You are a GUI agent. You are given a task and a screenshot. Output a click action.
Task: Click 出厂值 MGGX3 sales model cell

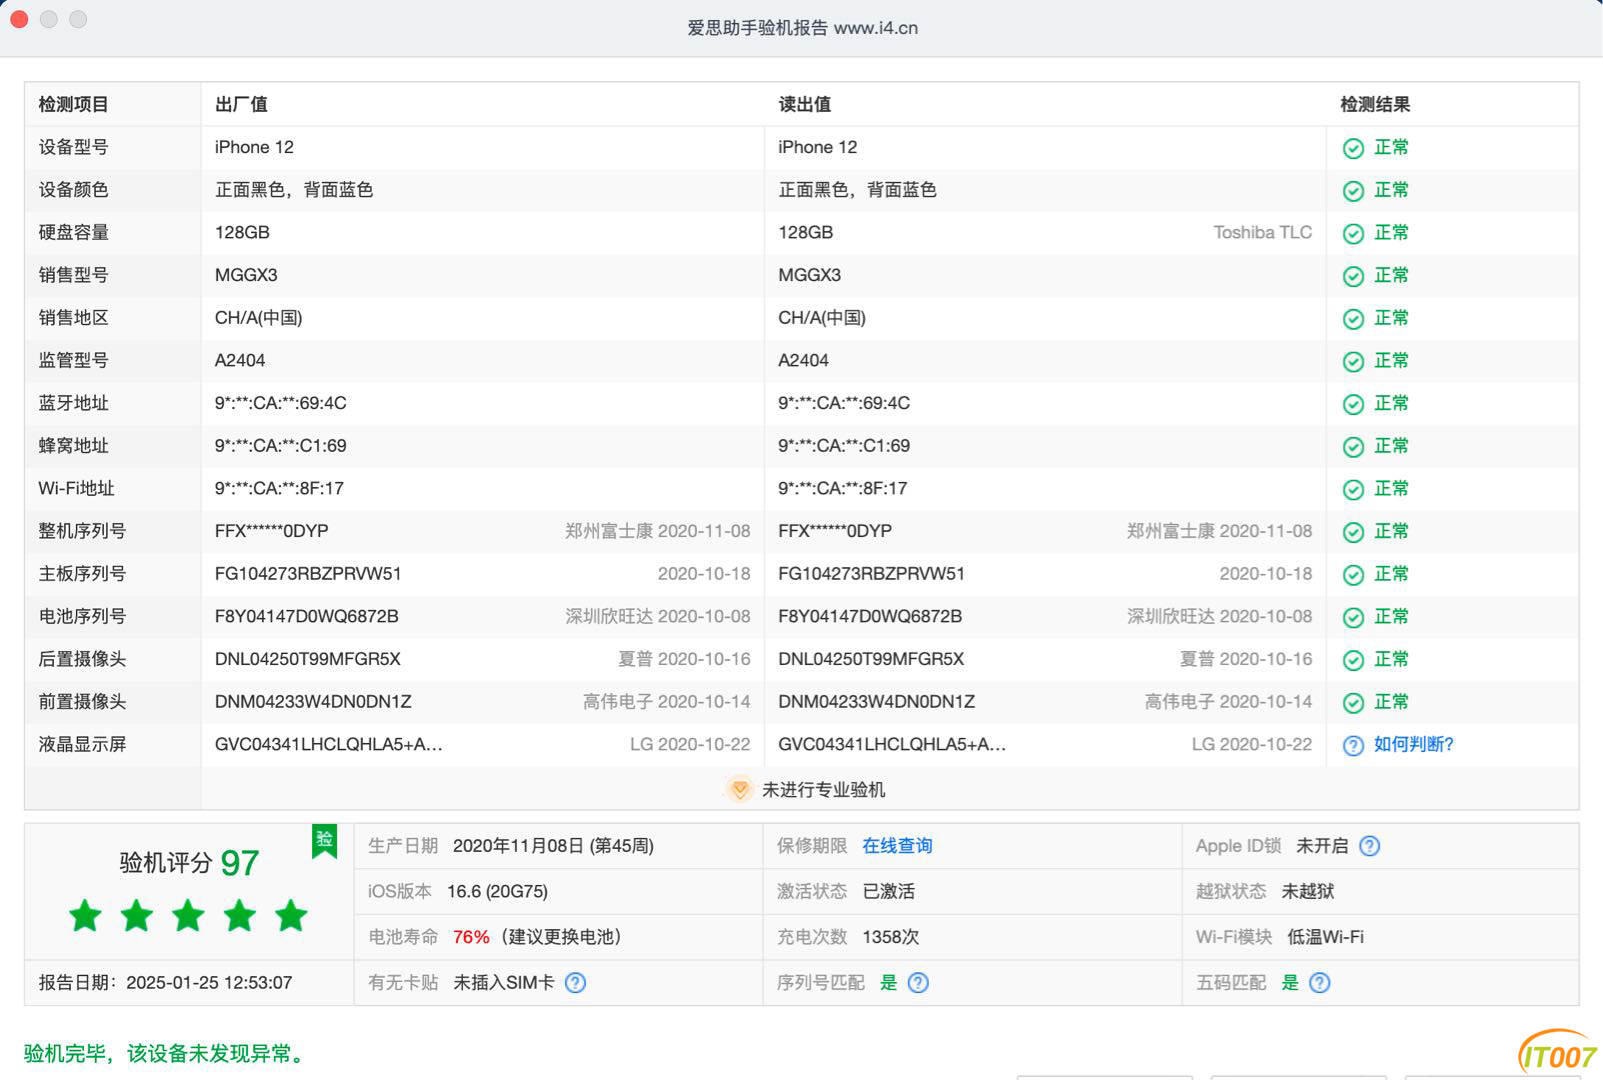[x=246, y=275]
